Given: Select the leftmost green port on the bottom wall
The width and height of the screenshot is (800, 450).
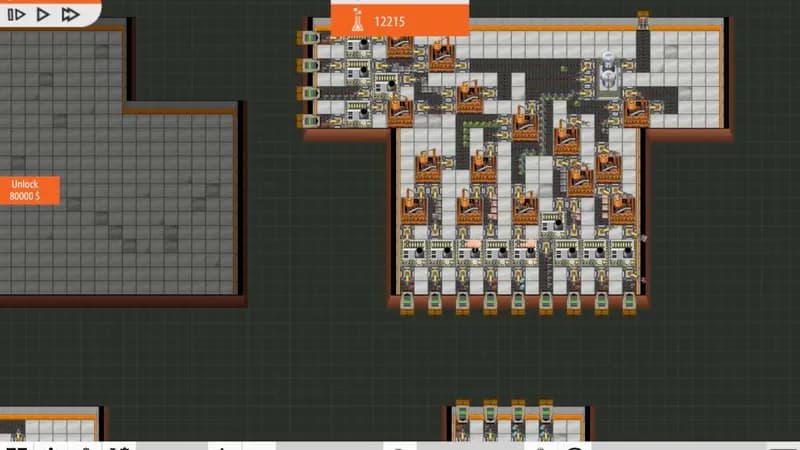Looking at the screenshot, I should [x=407, y=304].
